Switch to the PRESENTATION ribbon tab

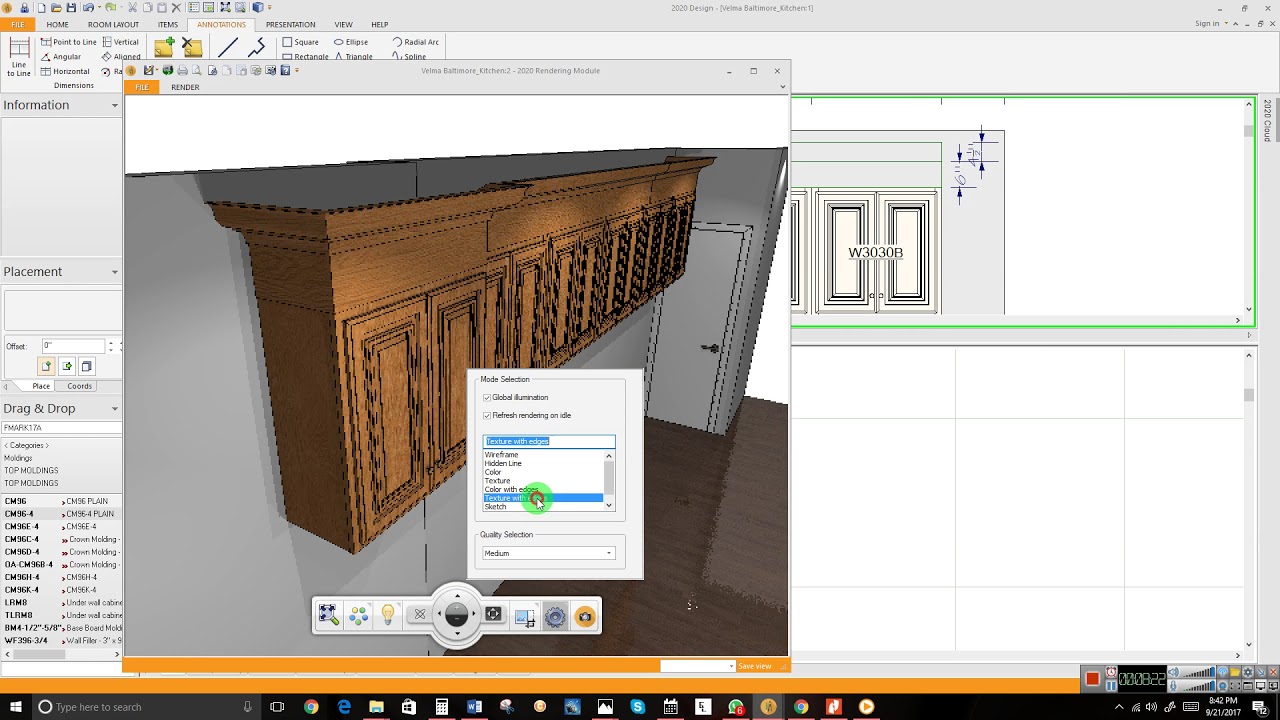tap(290, 24)
